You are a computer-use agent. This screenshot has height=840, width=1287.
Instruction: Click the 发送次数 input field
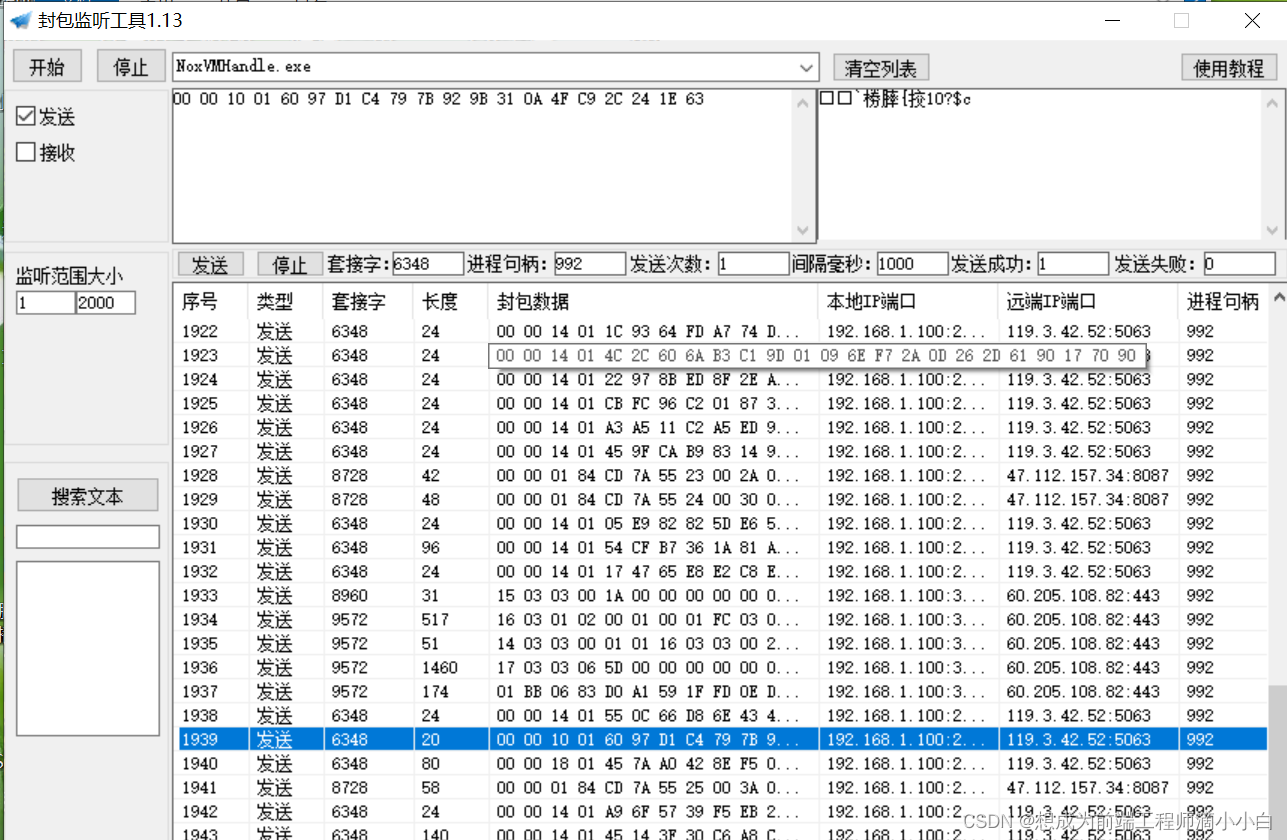pyautogui.click(x=753, y=264)
